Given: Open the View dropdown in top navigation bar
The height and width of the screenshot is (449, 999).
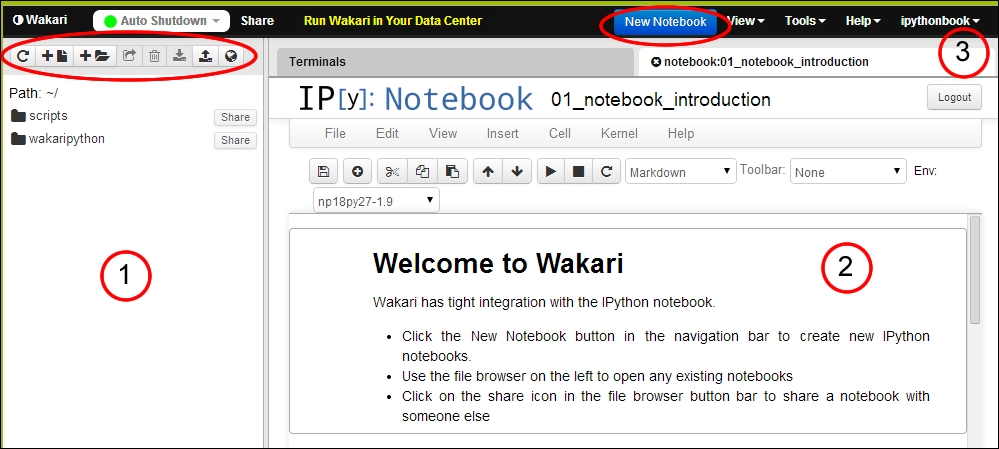Looking at the screenshot, I should [x=746, y=20].
